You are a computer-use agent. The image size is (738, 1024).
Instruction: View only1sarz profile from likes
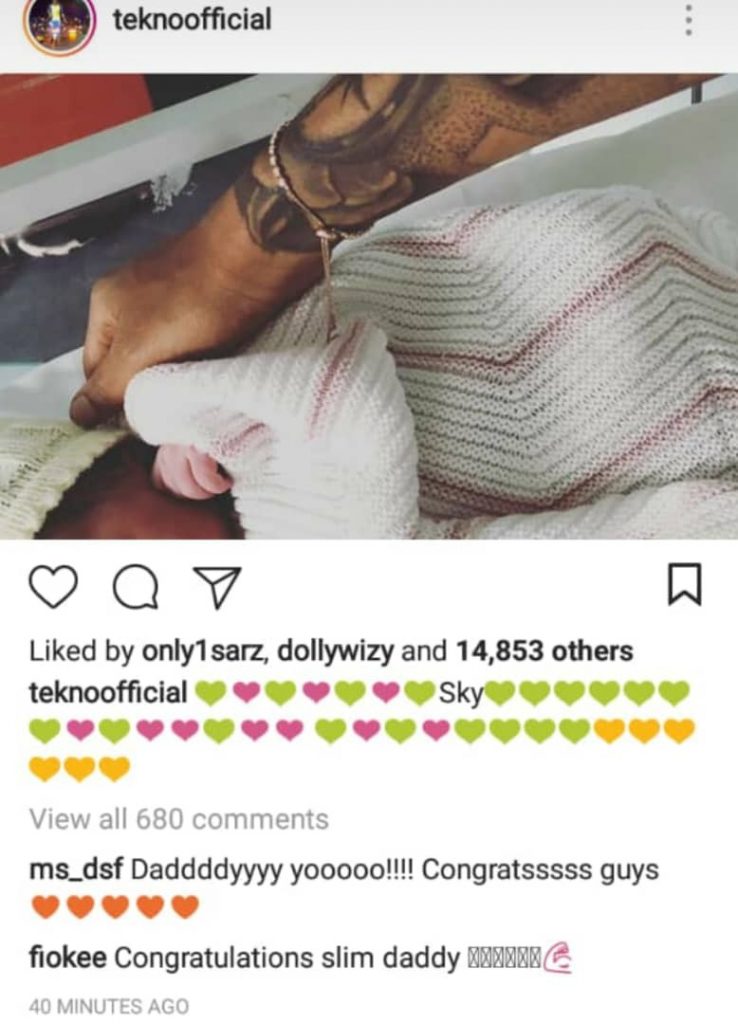(204, 651)
